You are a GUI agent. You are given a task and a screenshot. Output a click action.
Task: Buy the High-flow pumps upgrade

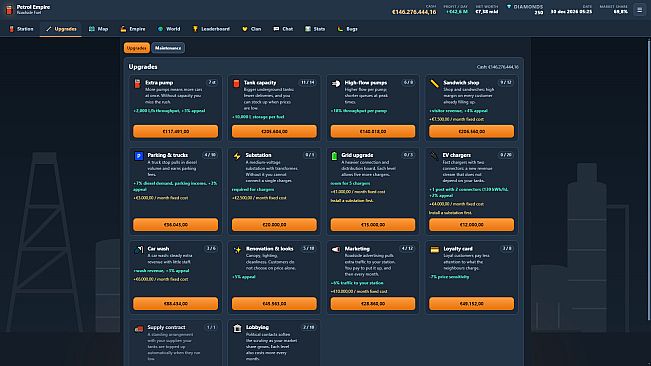point(373,131)
